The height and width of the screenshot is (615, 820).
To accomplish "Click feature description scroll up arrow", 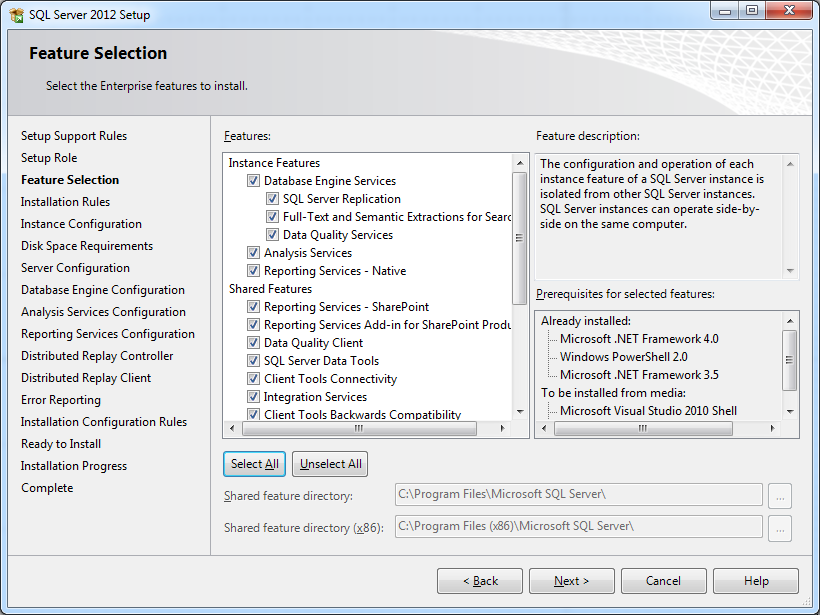I will click(x=790, y=164).
